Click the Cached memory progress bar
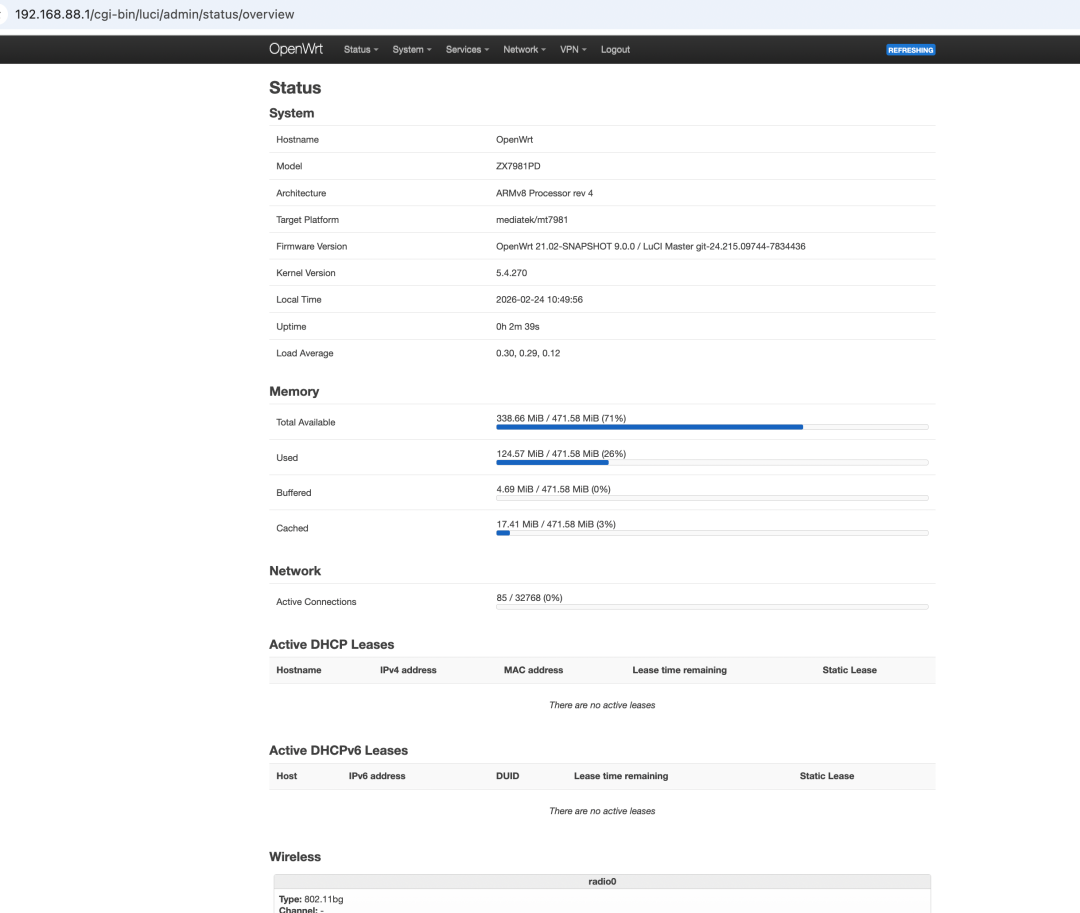 (x=712, y=533)
